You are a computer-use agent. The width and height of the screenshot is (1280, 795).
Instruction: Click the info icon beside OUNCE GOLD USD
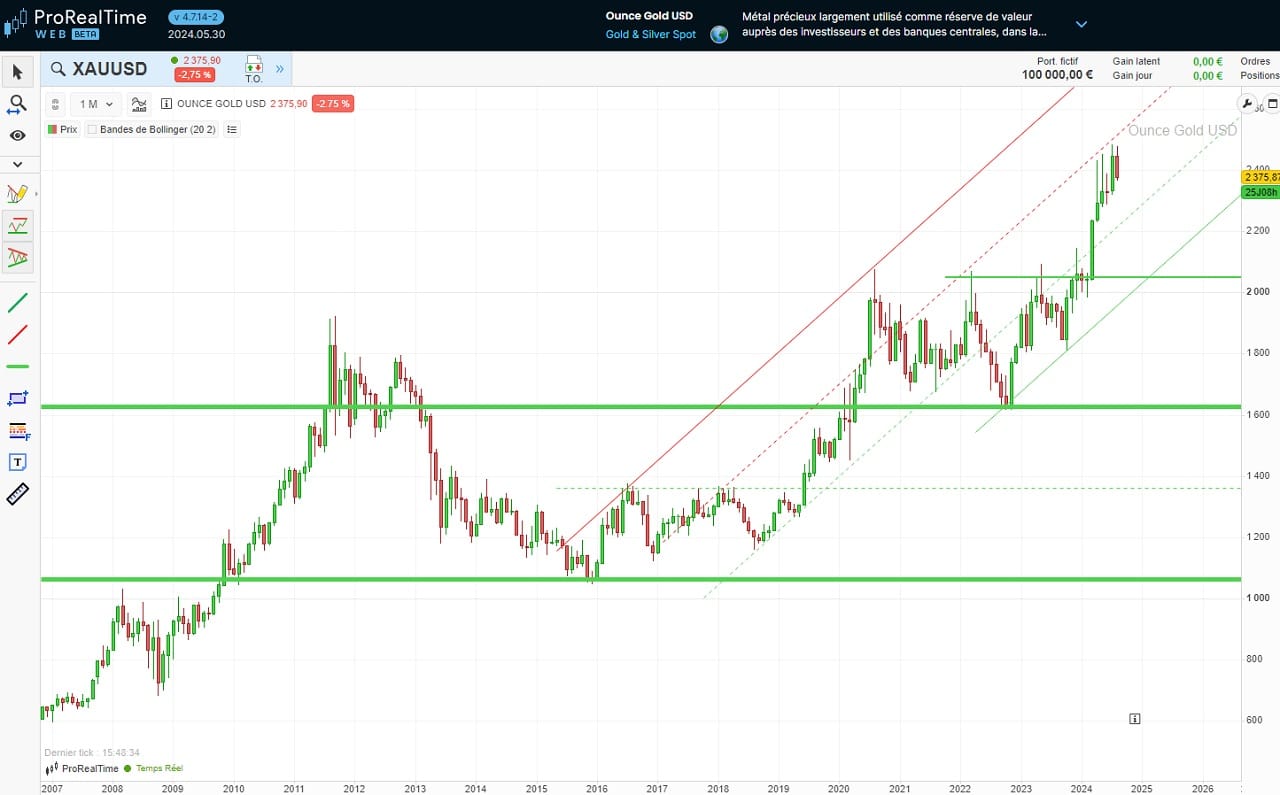166,104
